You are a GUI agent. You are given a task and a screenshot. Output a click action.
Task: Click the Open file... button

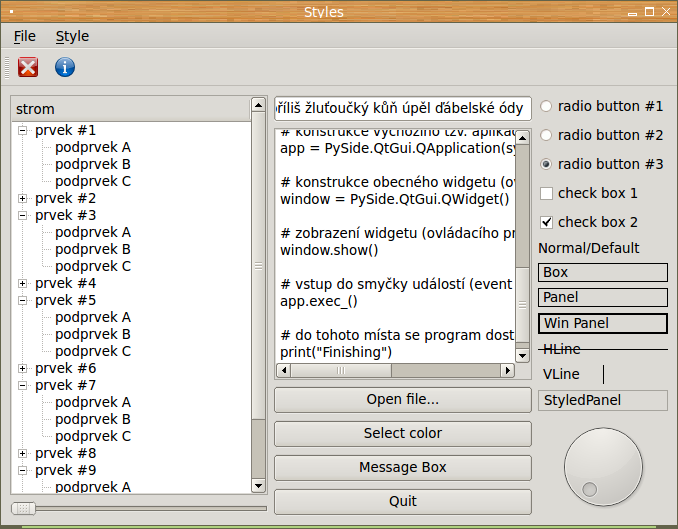click(x=403, y=399)
